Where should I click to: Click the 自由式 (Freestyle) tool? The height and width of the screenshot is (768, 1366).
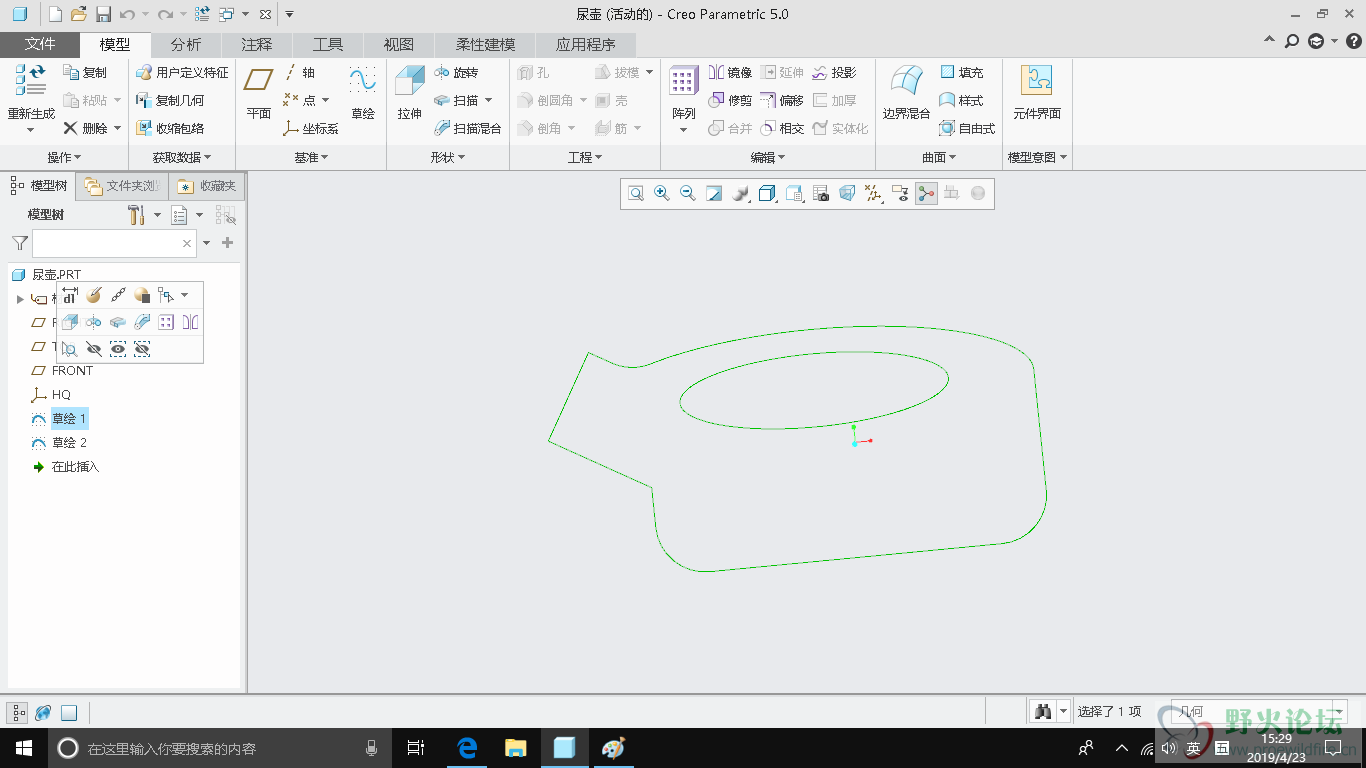point(967,129)
